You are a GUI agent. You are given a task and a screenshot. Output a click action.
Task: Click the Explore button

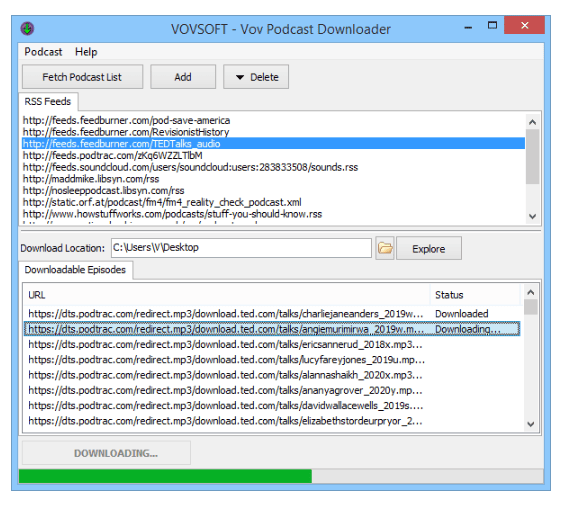[429, 248]
